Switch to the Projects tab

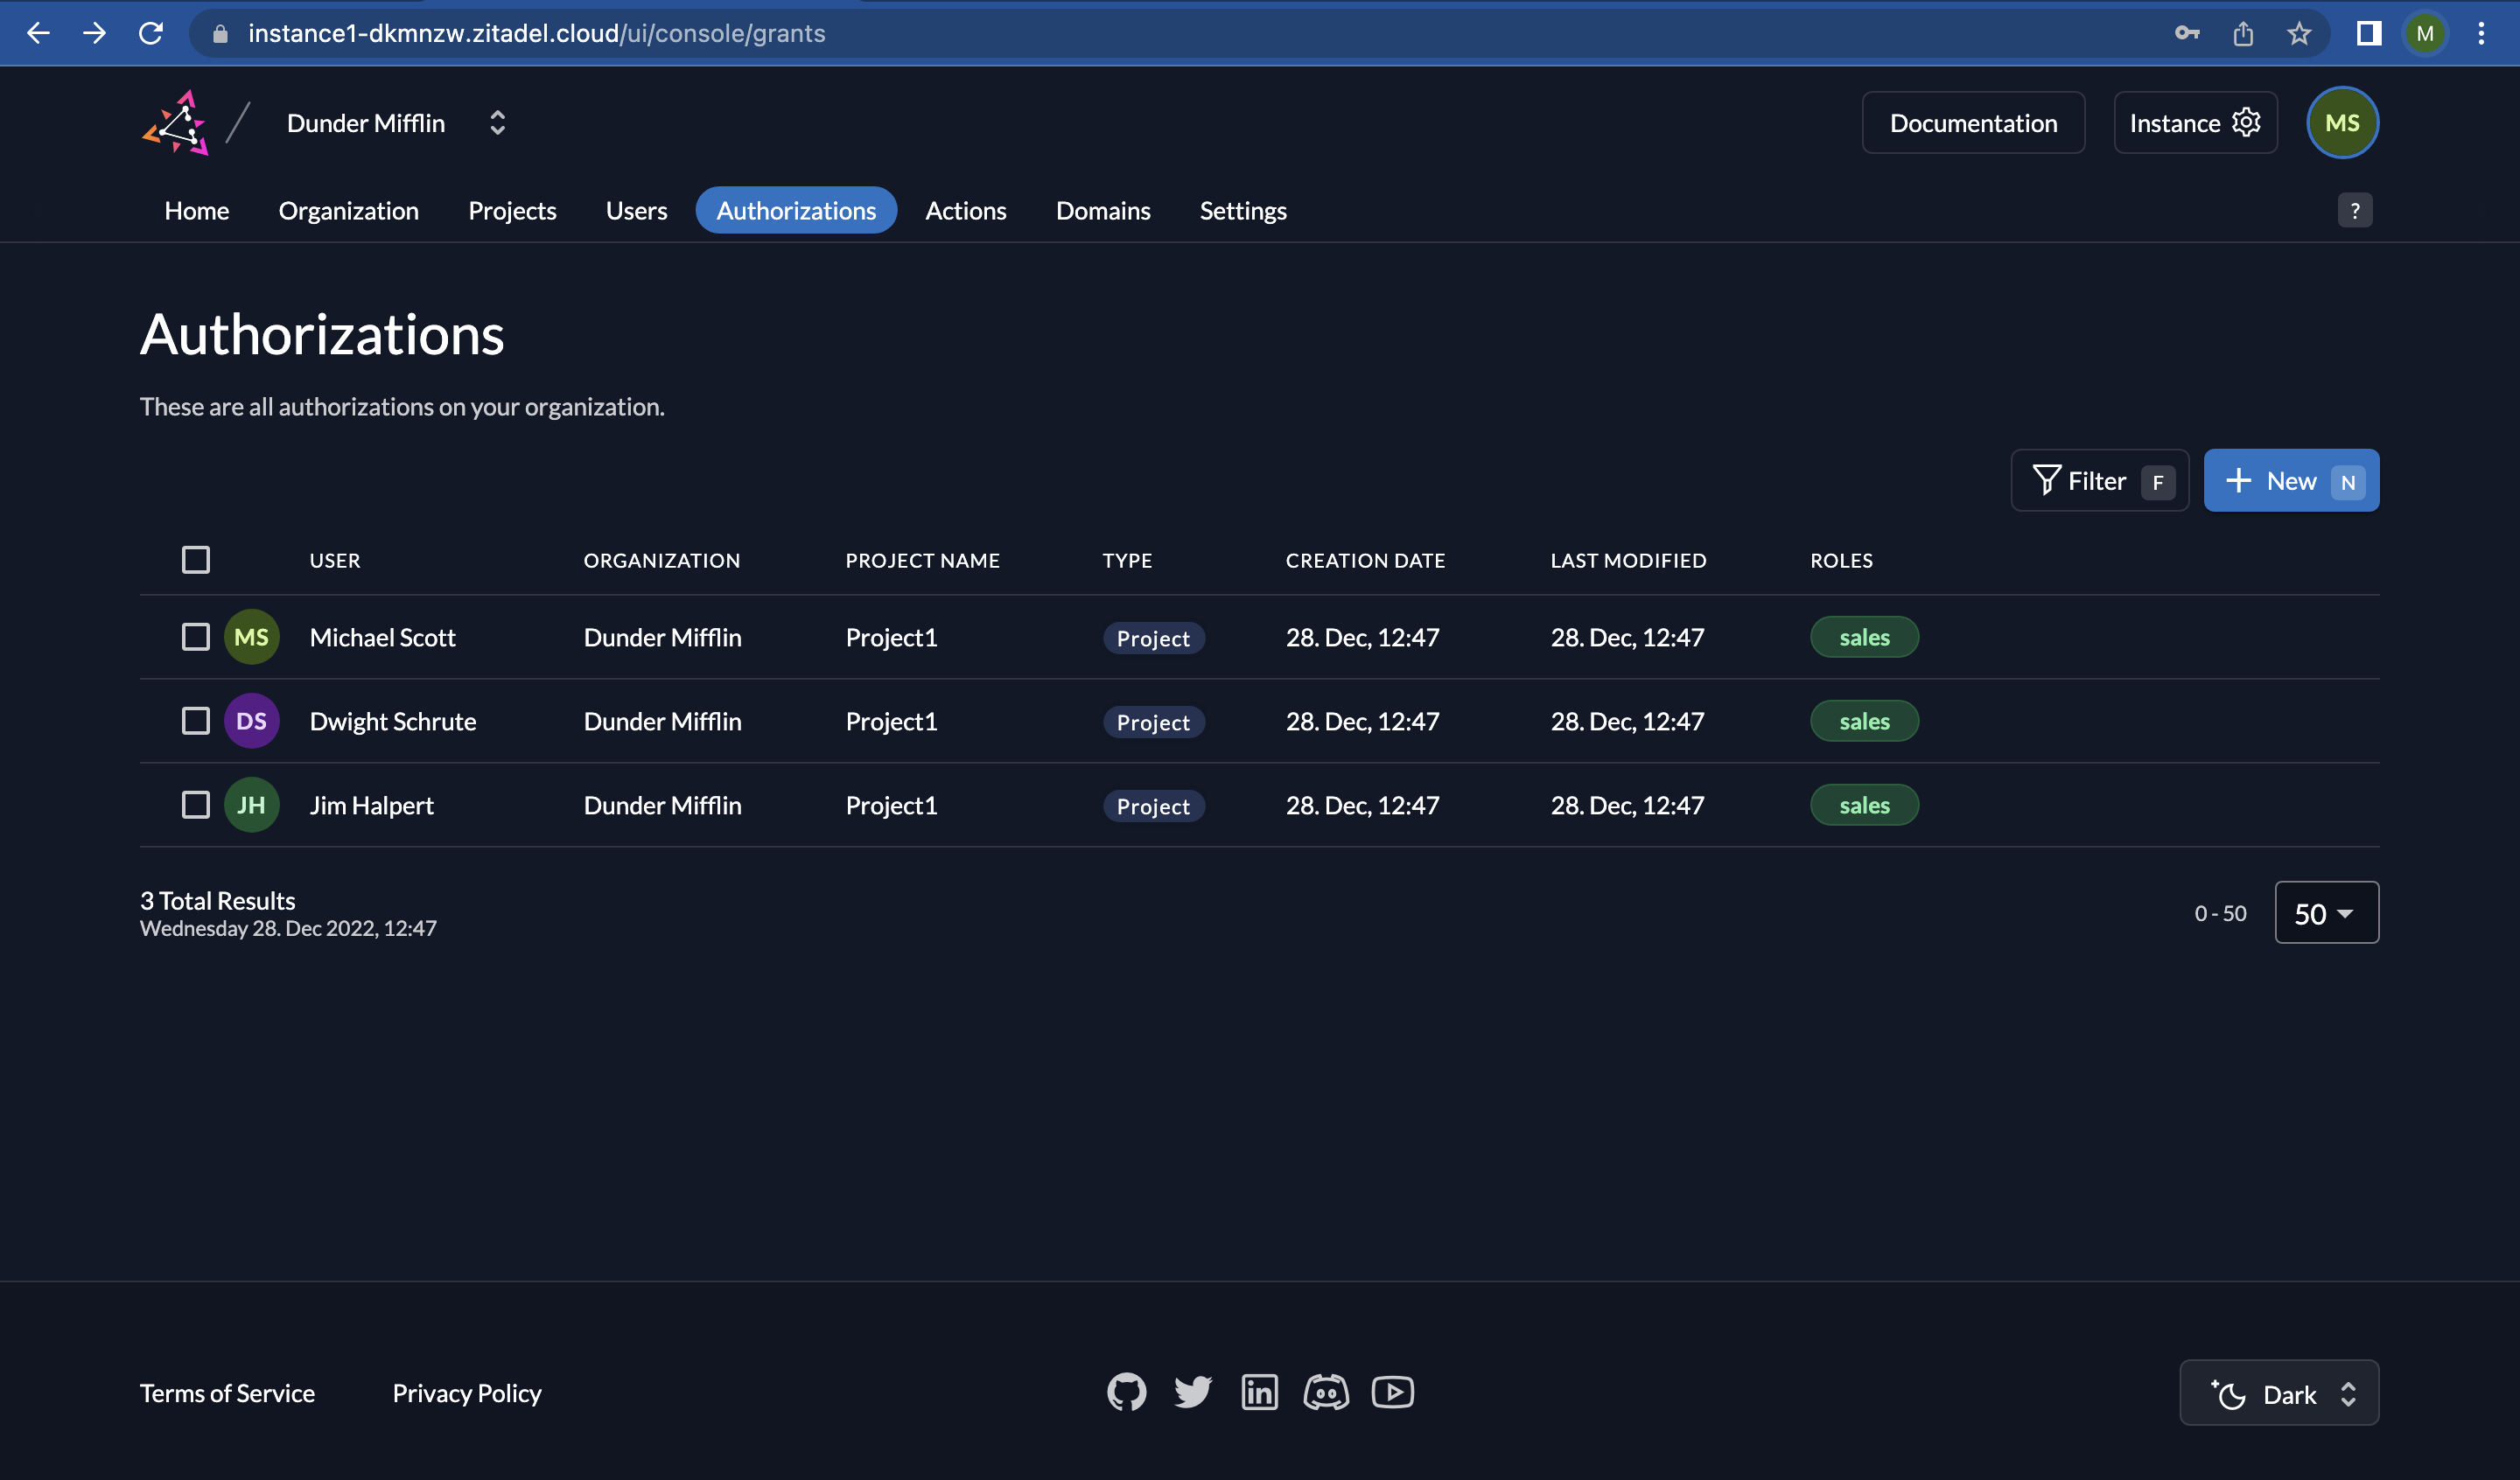(x=512, y=211)
